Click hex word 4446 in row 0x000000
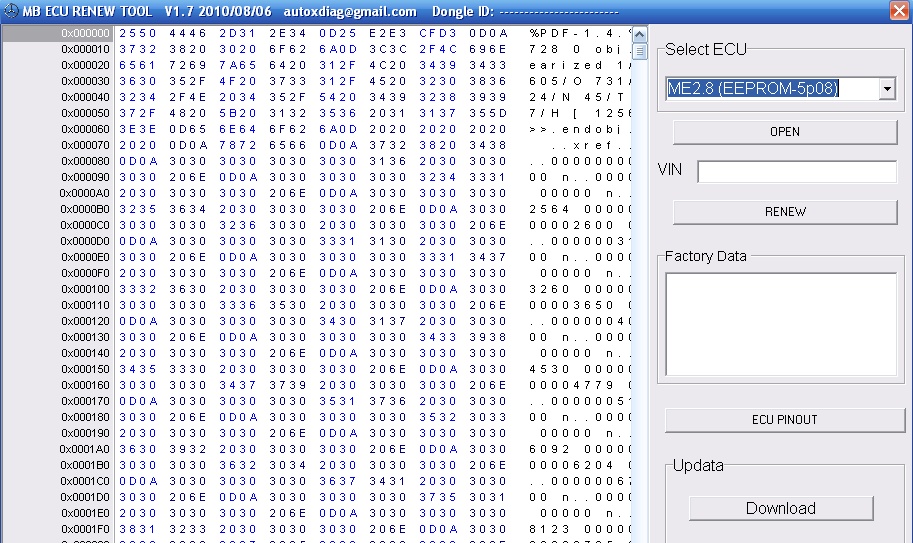Image resolution: width=913 pixels, height=543 pixels. point(188,33)
